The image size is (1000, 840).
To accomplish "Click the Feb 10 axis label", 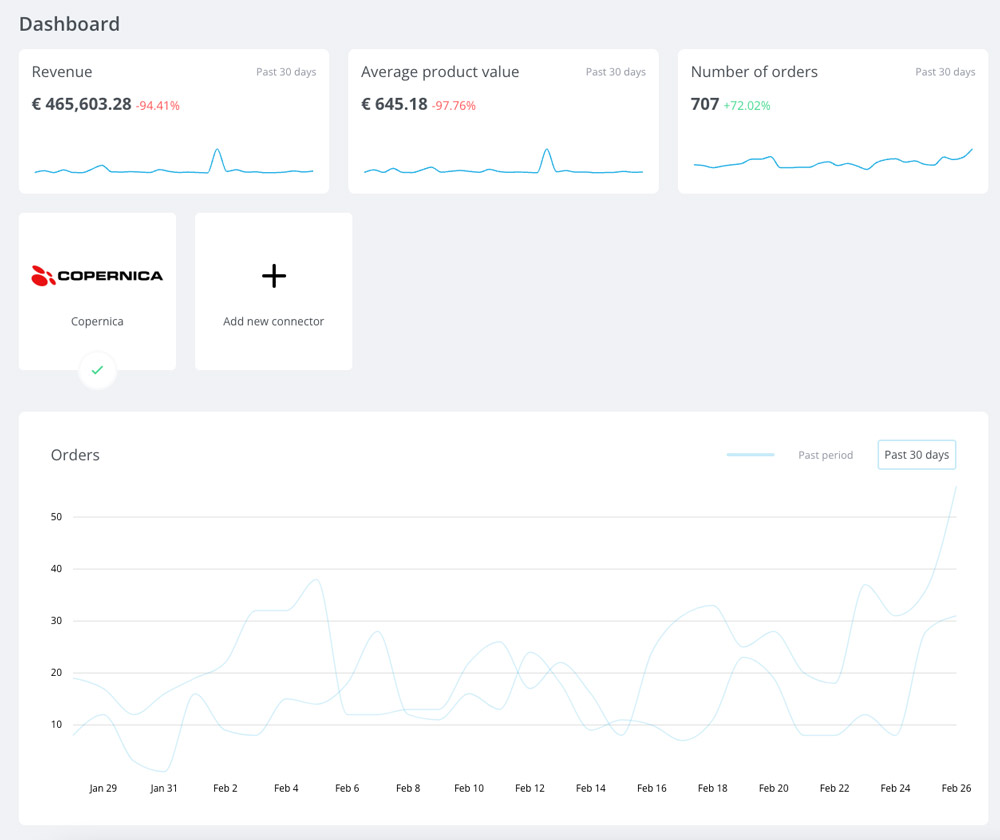I will [x=469, y=788].
